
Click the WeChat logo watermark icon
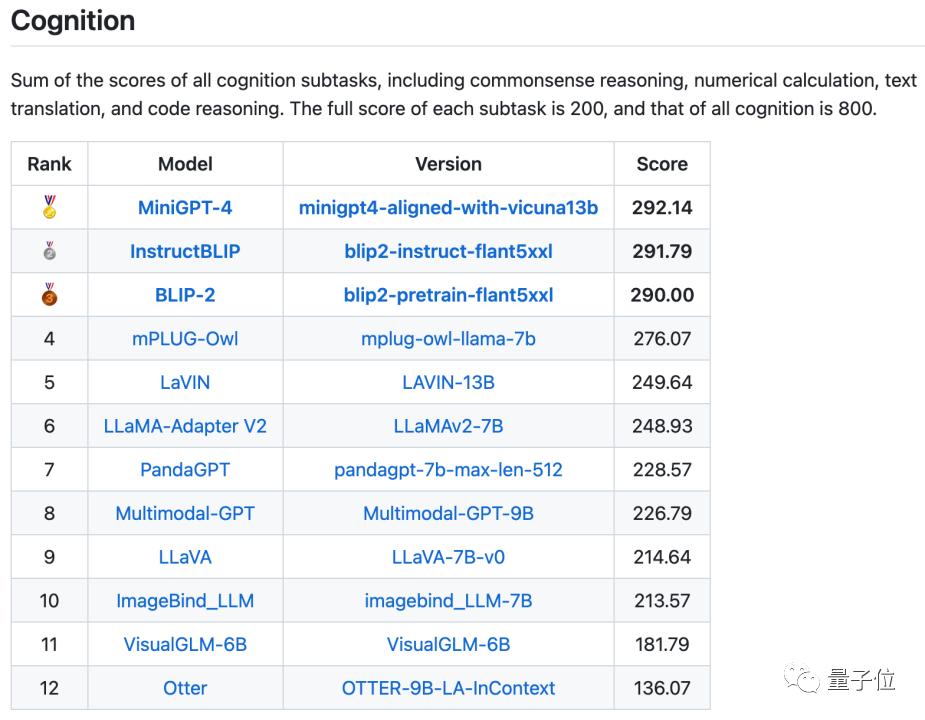pyautogui.click(x=802, y=679)
